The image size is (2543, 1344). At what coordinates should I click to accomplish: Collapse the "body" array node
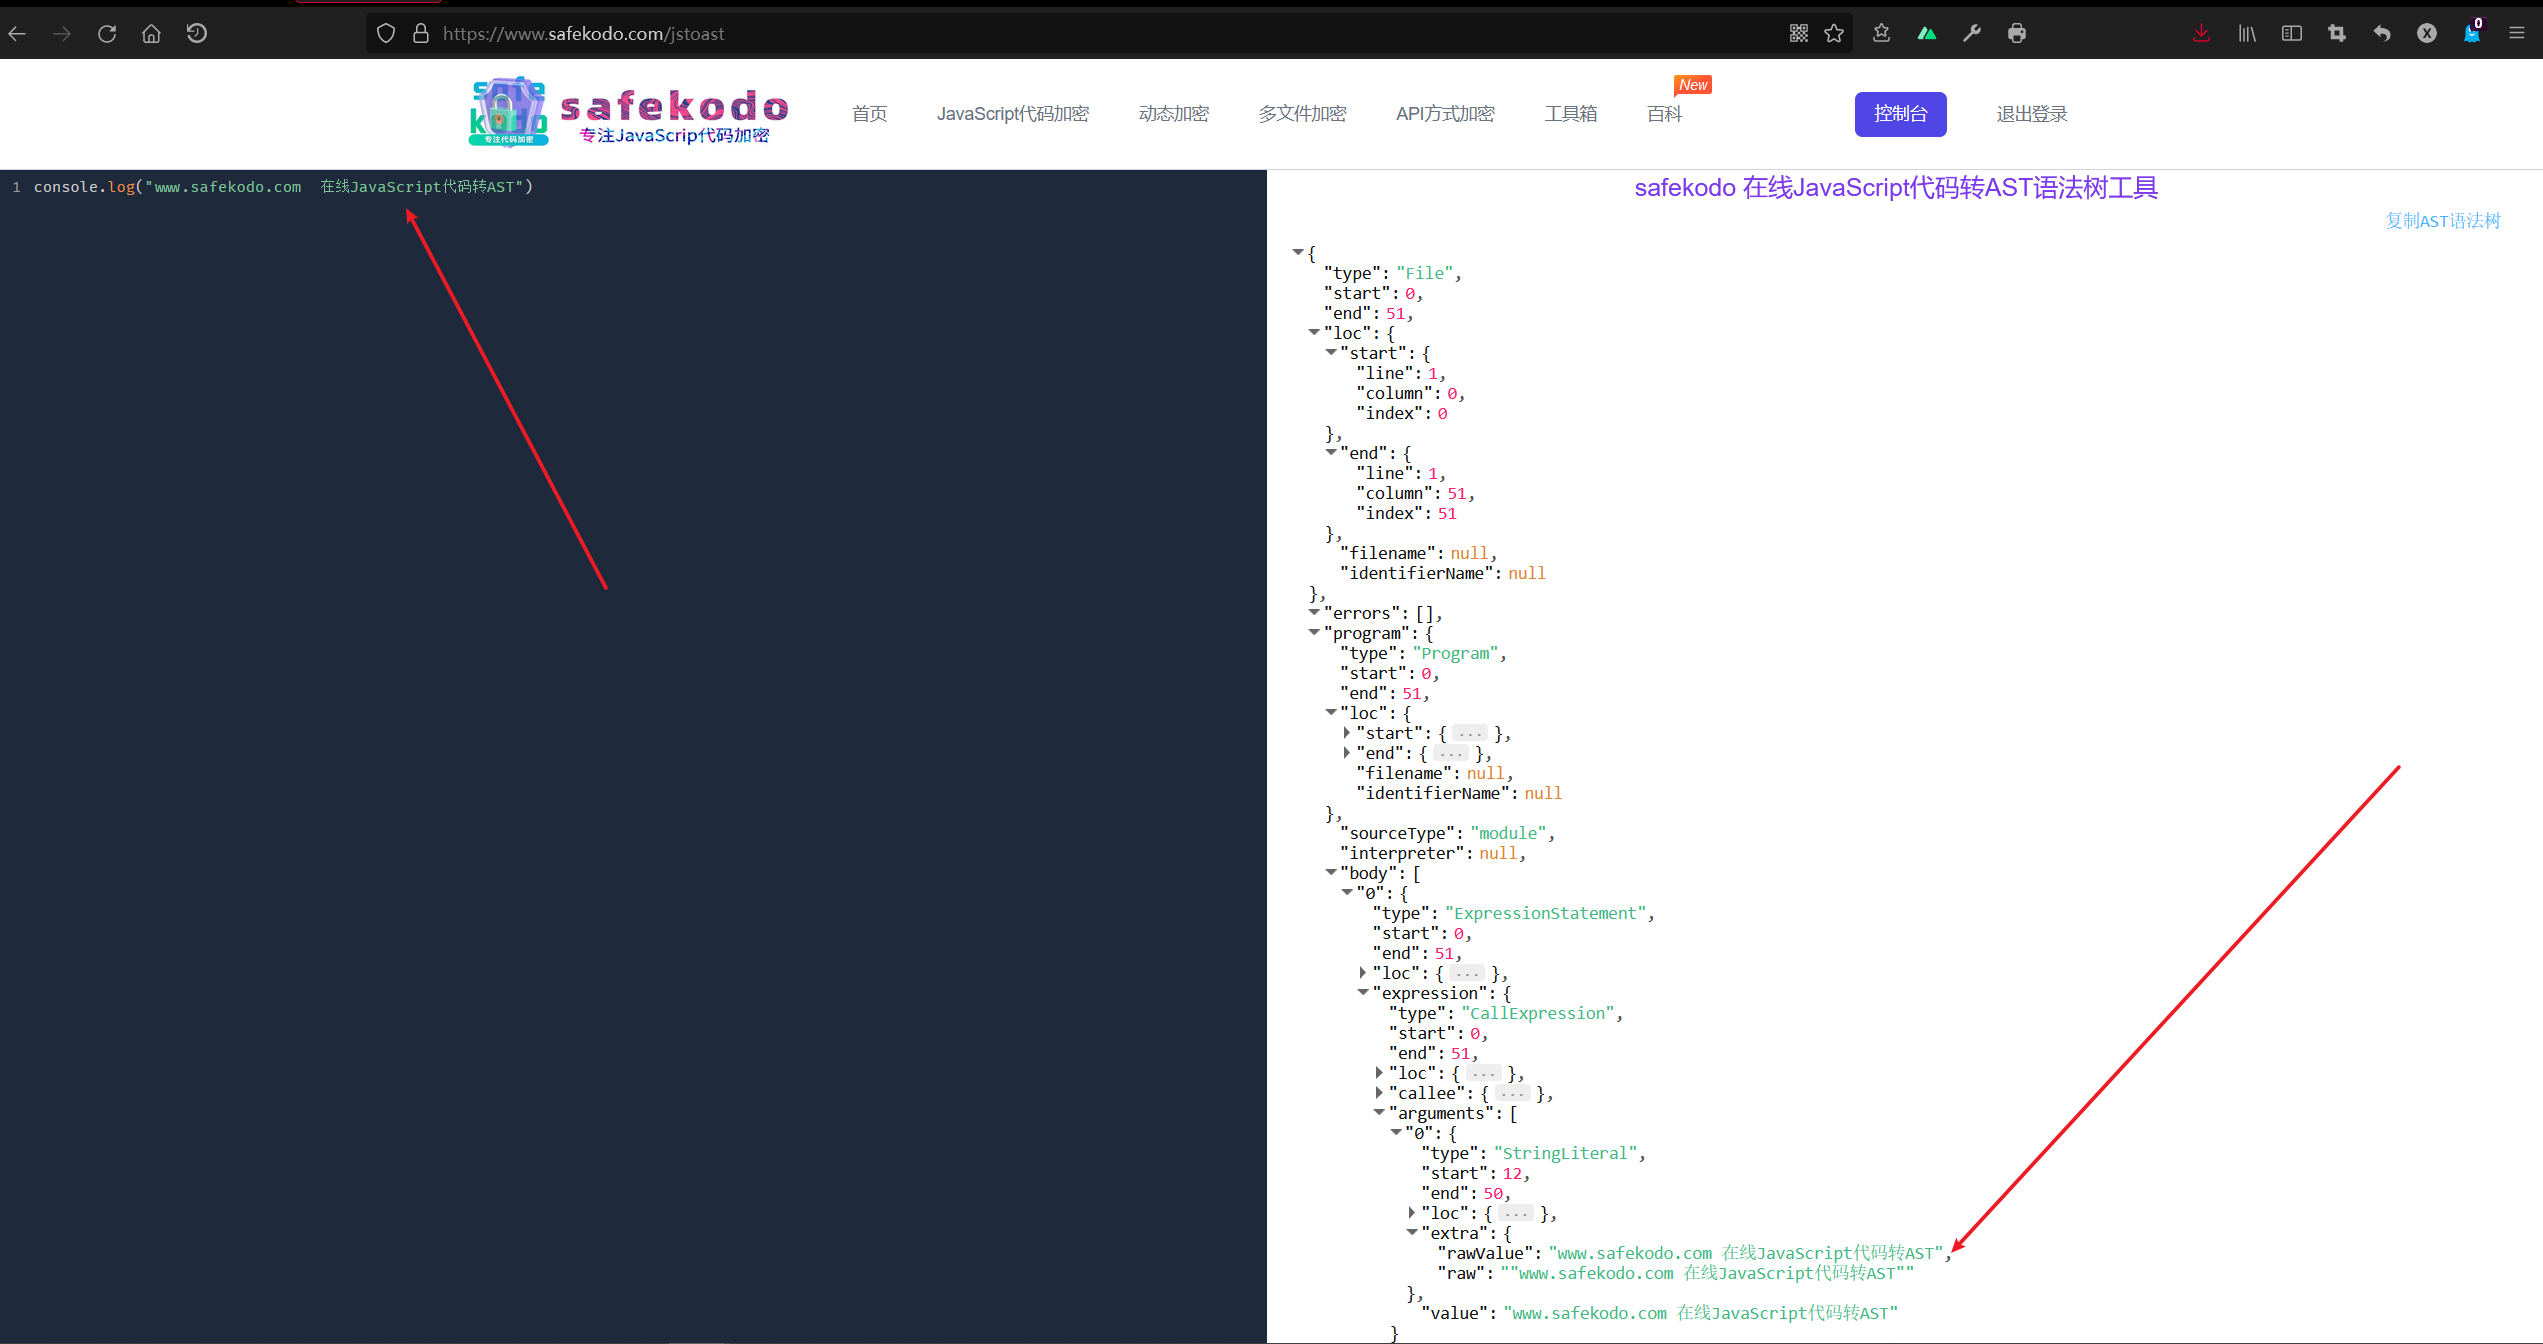1331,872
